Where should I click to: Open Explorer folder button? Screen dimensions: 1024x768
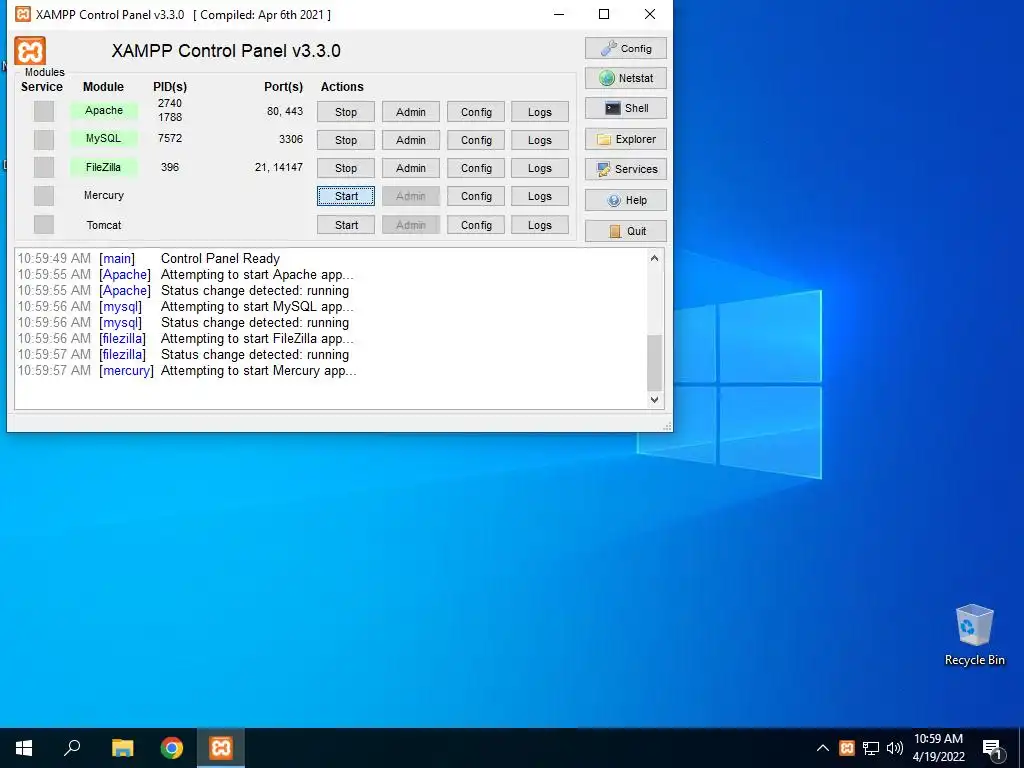[626, 139]
